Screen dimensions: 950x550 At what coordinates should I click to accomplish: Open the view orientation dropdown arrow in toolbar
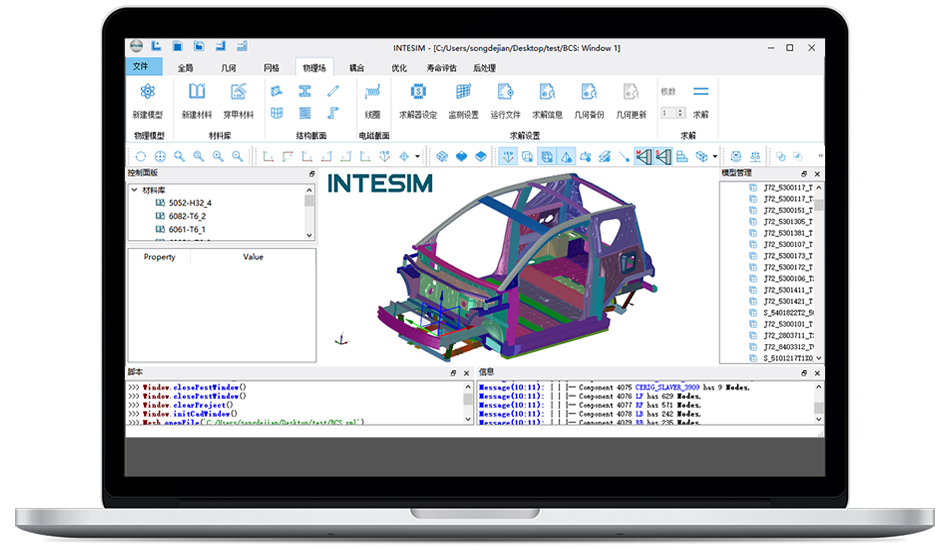tap(418, 156)
